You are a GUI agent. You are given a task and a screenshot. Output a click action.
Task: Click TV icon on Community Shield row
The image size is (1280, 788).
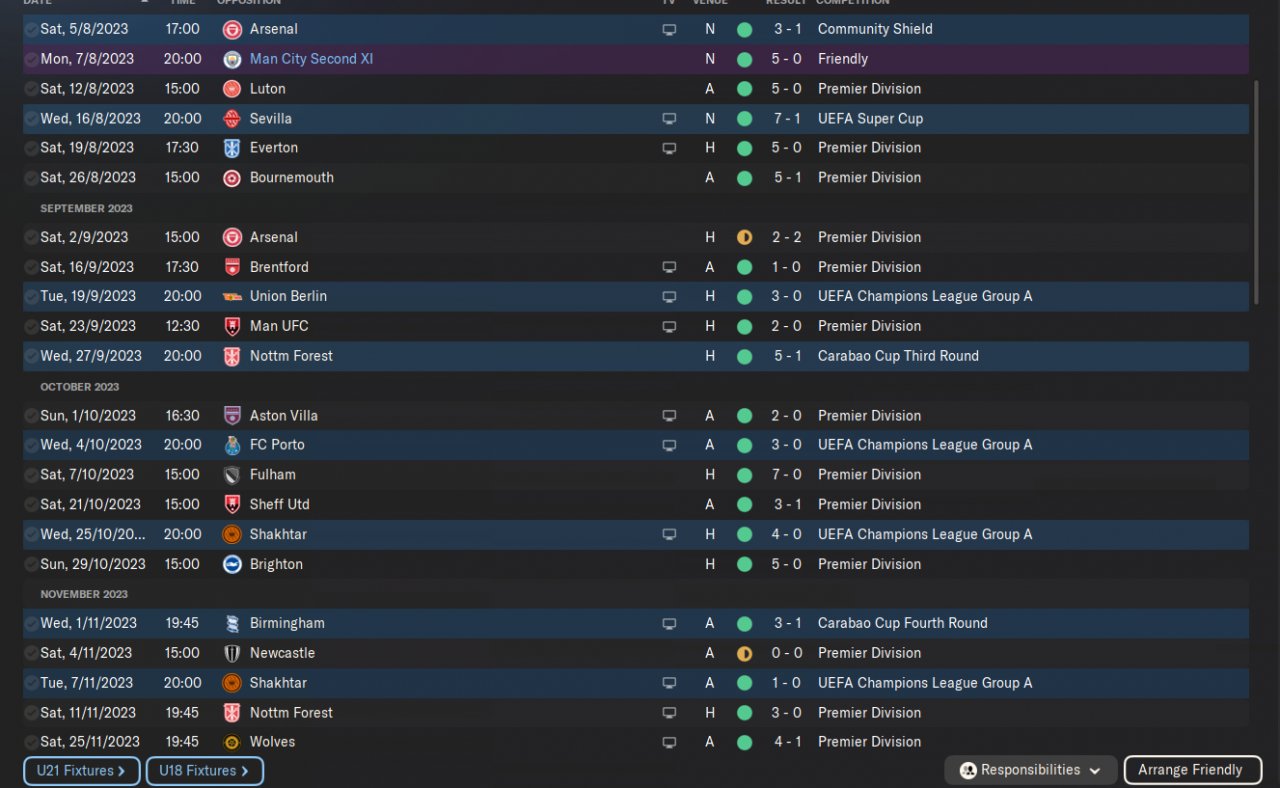[x=669, y=30]
